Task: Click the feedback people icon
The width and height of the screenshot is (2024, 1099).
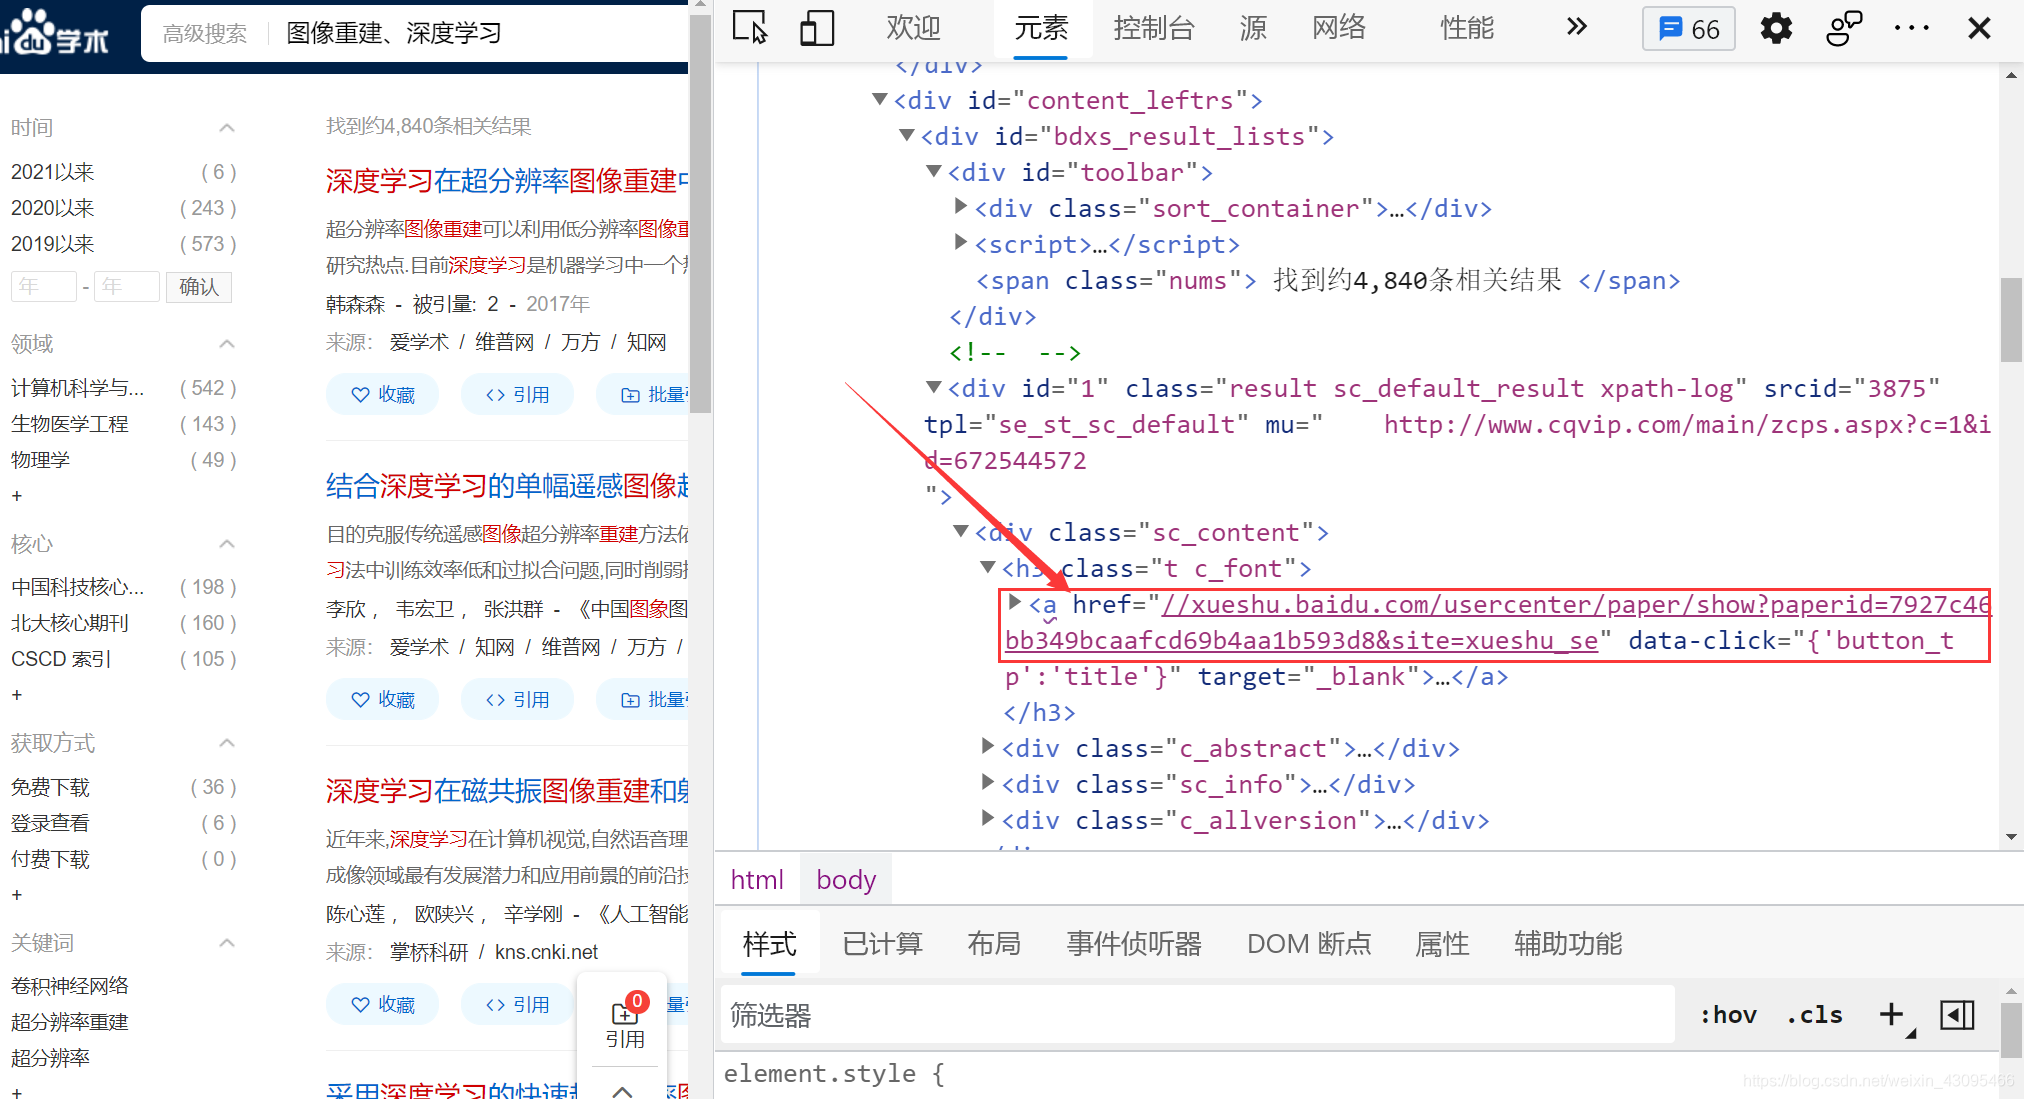Action: [x=1843, y=28]
